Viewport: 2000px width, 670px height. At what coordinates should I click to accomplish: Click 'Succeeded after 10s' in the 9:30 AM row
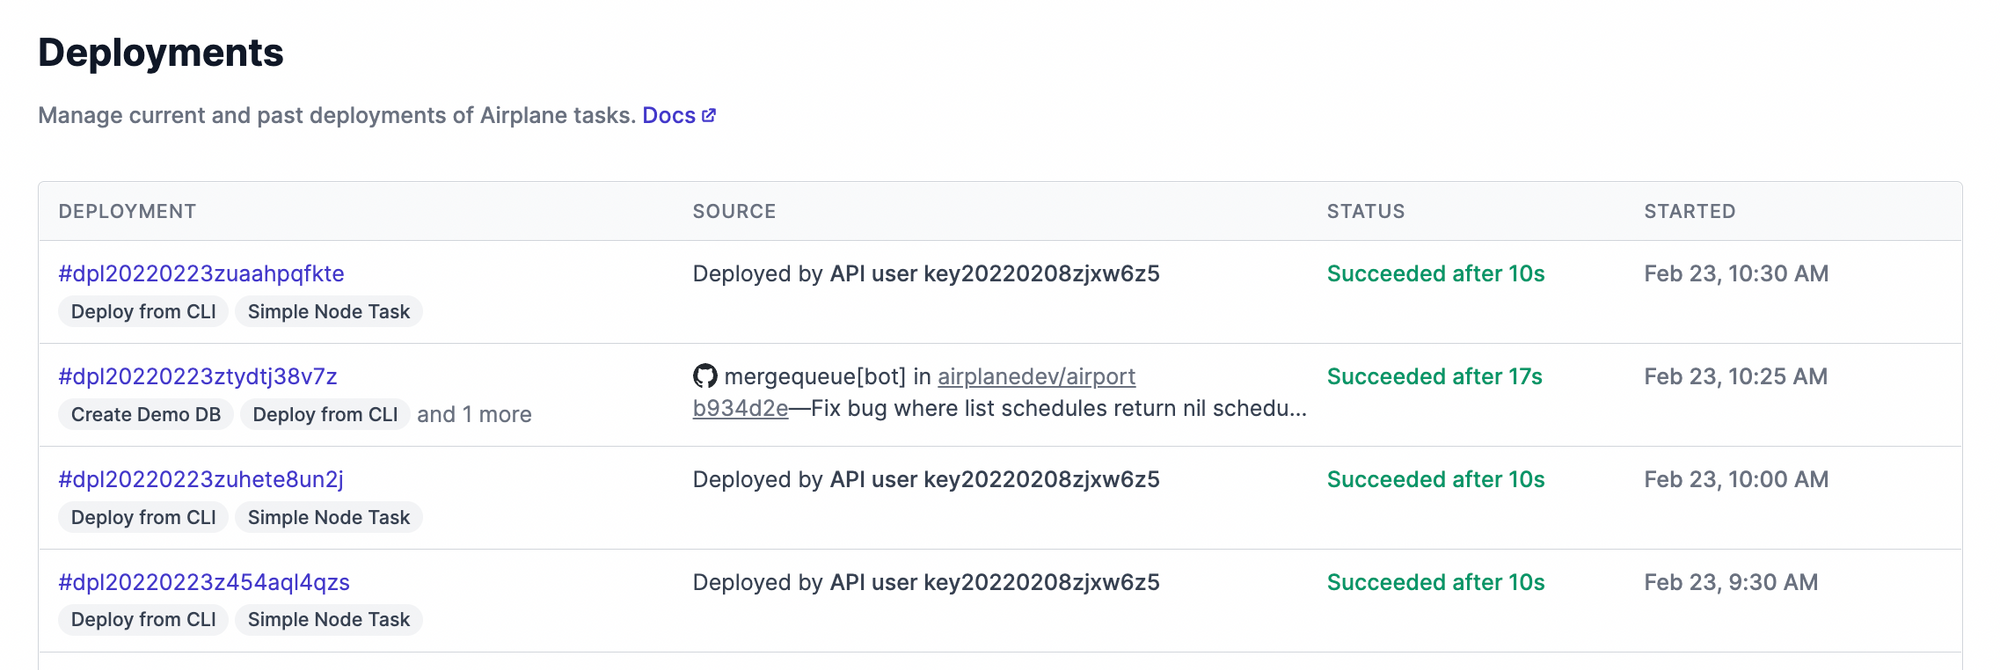tap(1435, 582)
